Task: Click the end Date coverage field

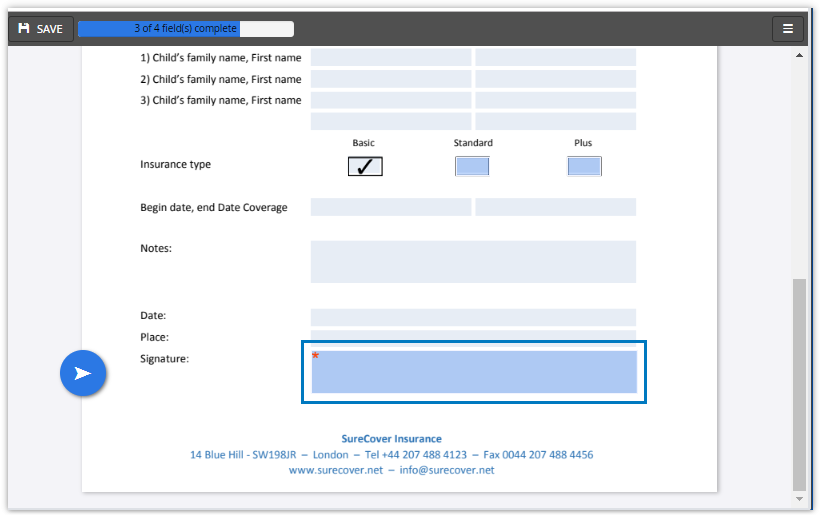Action: (x=555, y=207)
